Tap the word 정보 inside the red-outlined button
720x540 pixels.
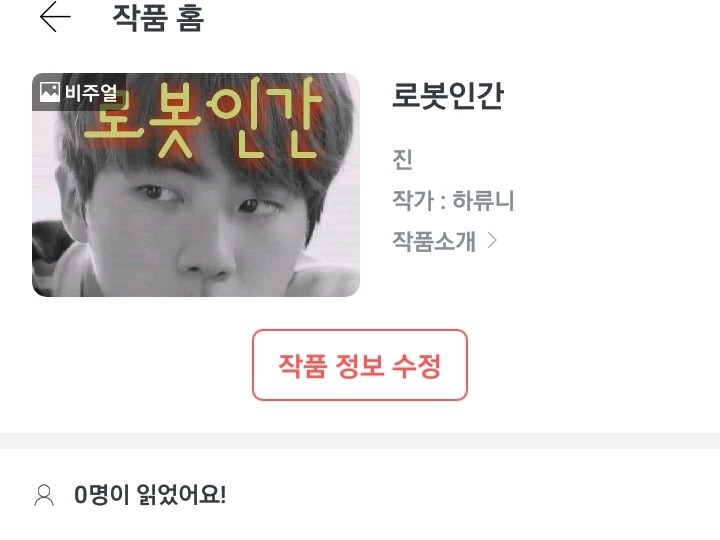360,366
